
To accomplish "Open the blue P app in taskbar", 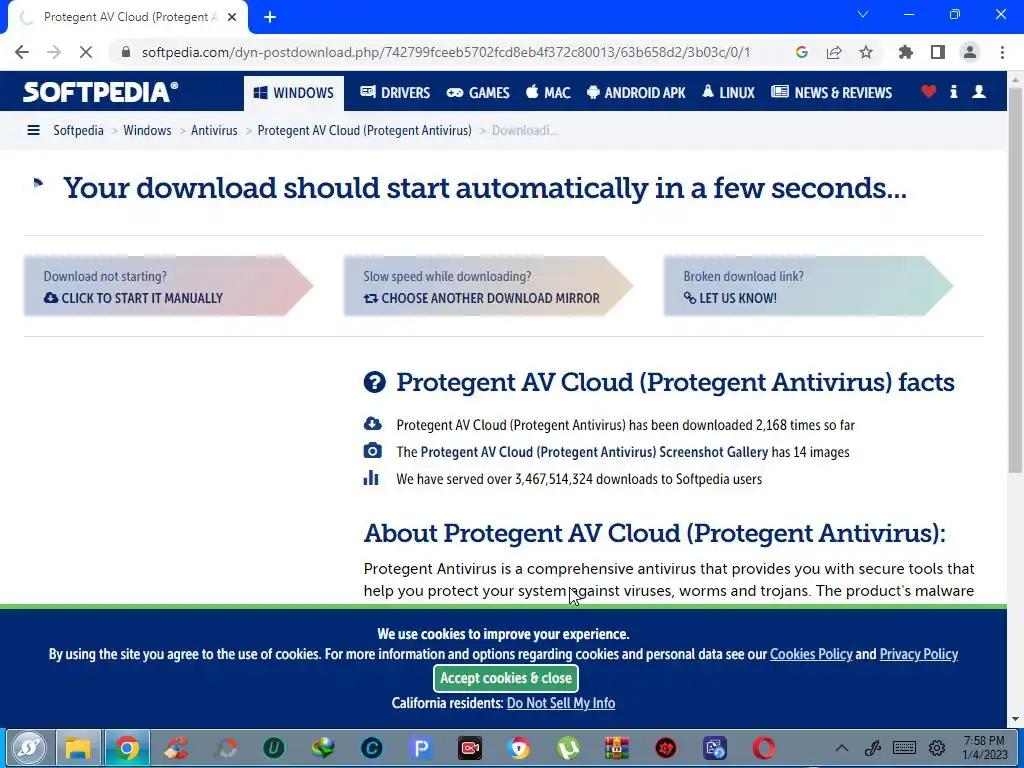I will [421, 748].
